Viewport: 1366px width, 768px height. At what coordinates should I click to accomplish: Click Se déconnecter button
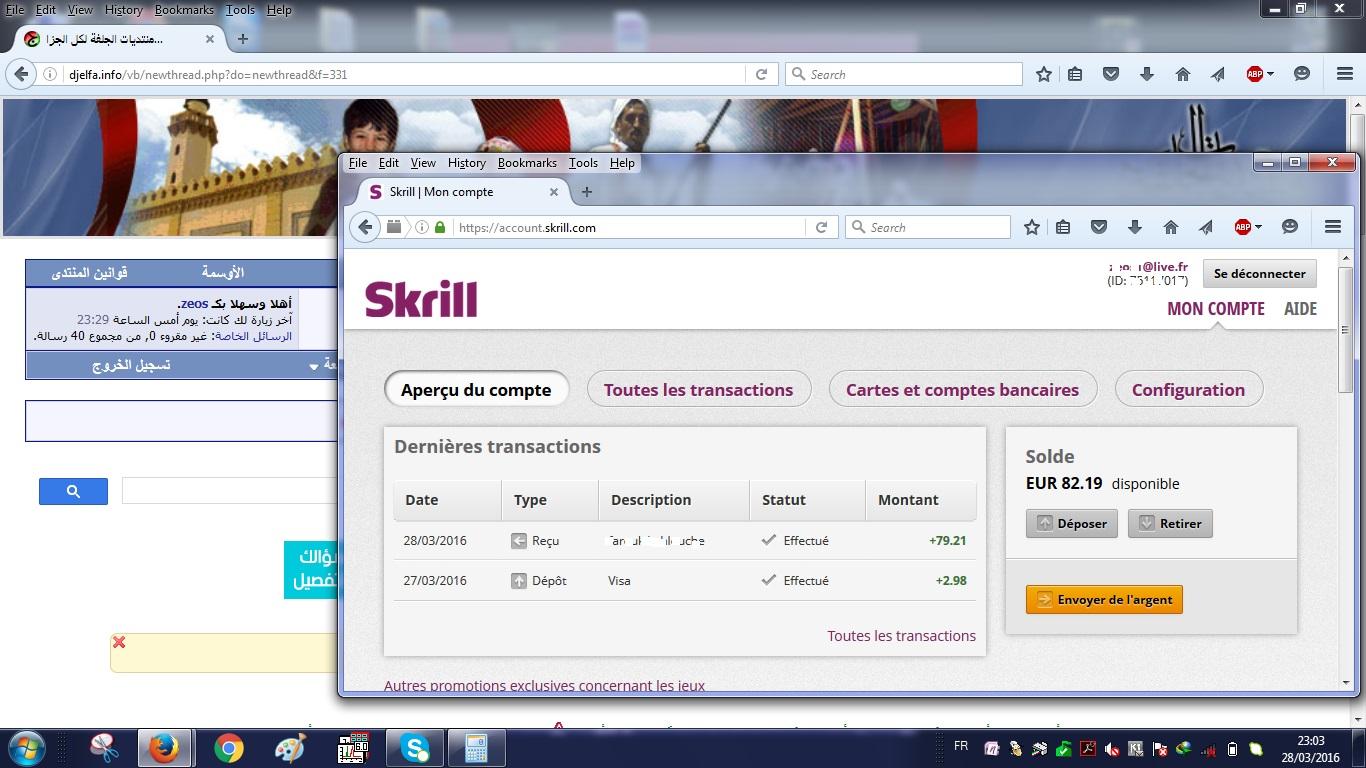1260,274
